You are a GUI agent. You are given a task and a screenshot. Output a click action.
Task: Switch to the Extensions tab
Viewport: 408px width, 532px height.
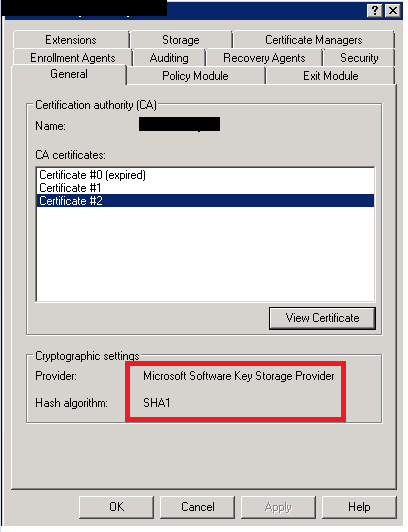click(x=71, y=40)
